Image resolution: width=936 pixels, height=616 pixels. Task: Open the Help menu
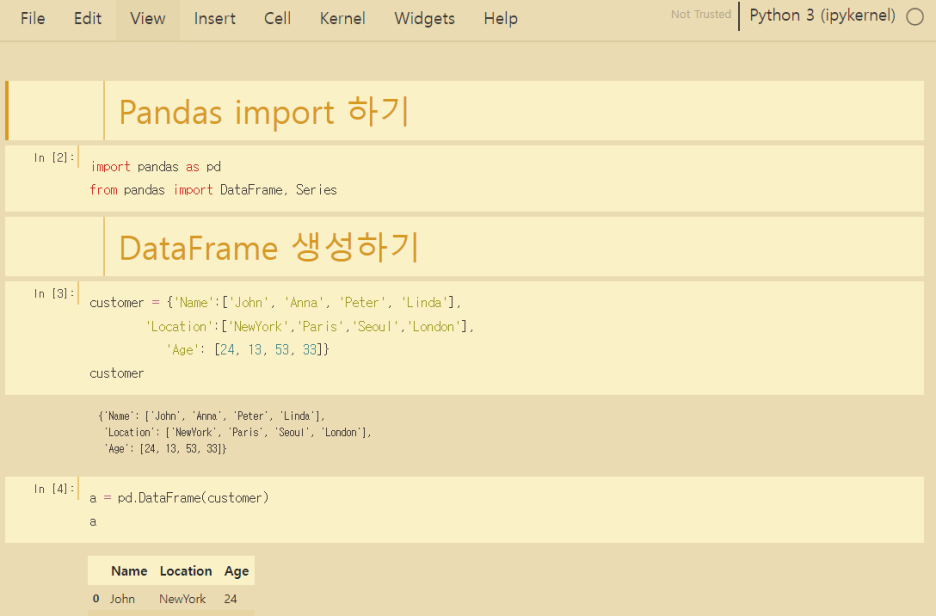pyautogui.click(x=500, y=19)
